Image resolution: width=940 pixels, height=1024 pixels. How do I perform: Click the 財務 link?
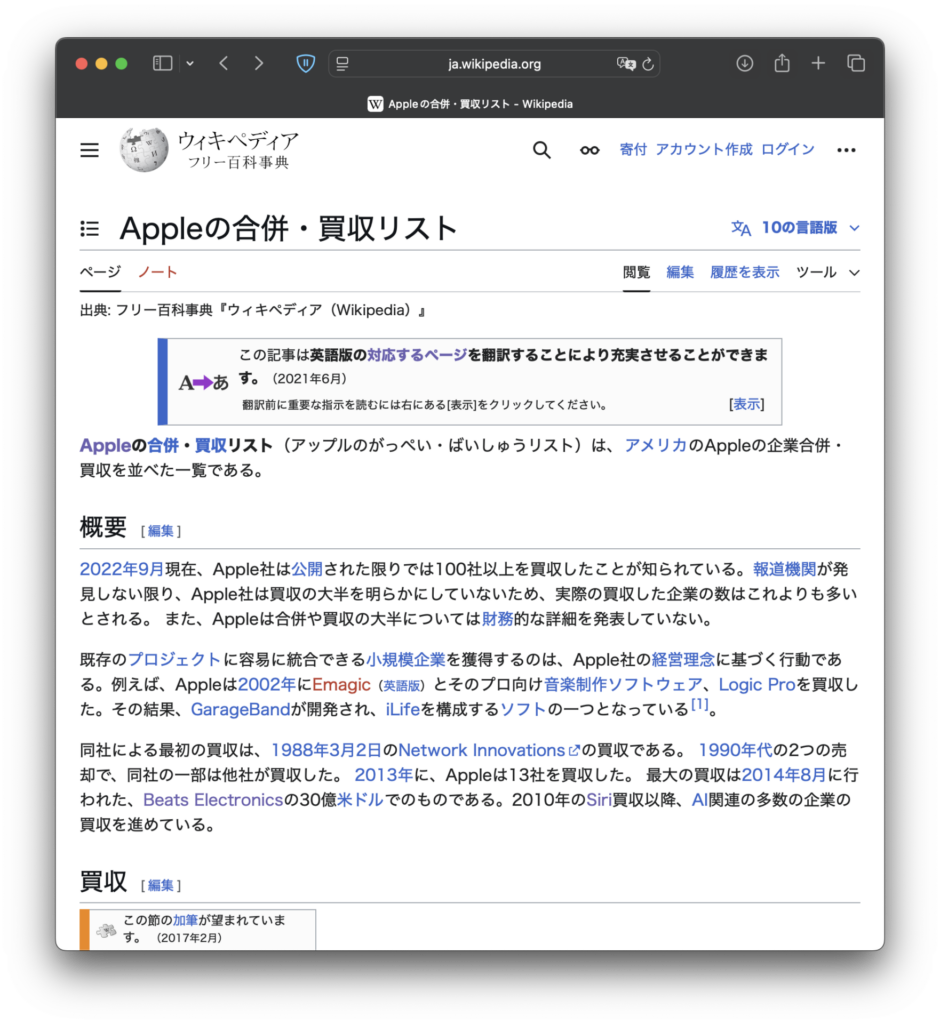498,618
